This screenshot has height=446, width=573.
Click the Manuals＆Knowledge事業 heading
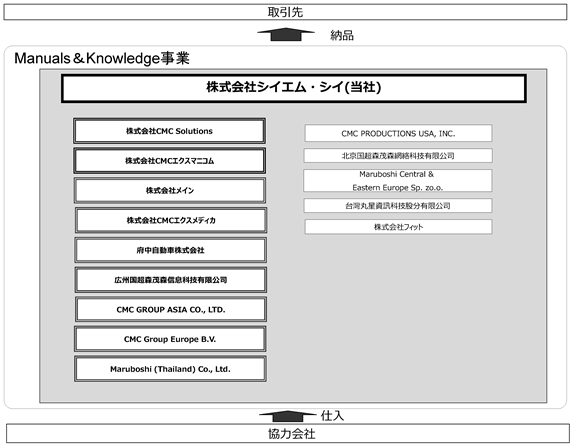pyautogui.click(x=102, y=58)
